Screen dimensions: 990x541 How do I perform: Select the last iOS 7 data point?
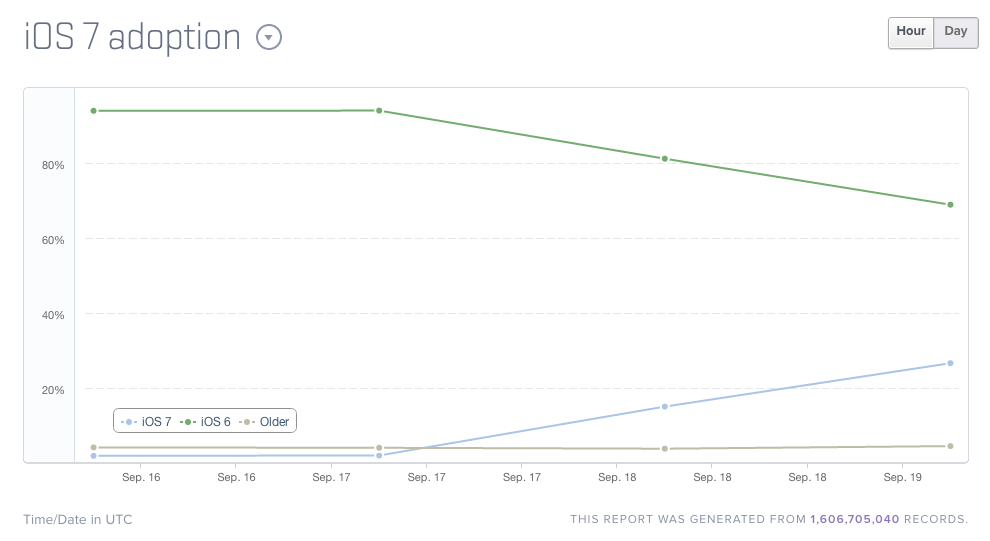950,363
